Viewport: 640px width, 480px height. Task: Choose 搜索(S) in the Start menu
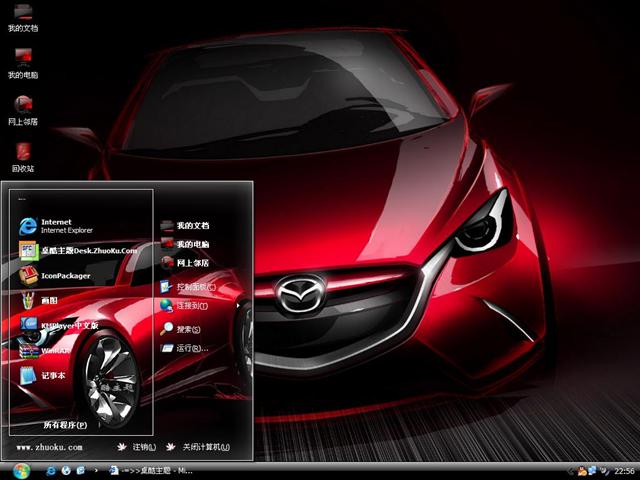point(186,329)
